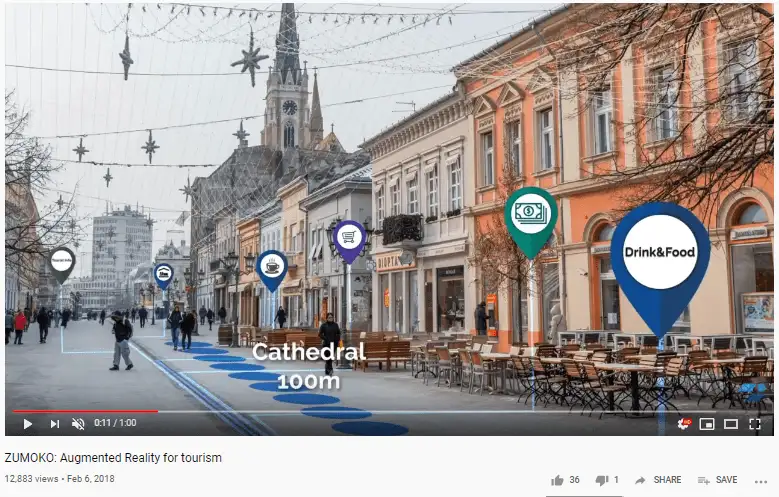Screen dimensions: 779x497
Task: Like the video with thumbs up
Action: (x=558, y=480)
